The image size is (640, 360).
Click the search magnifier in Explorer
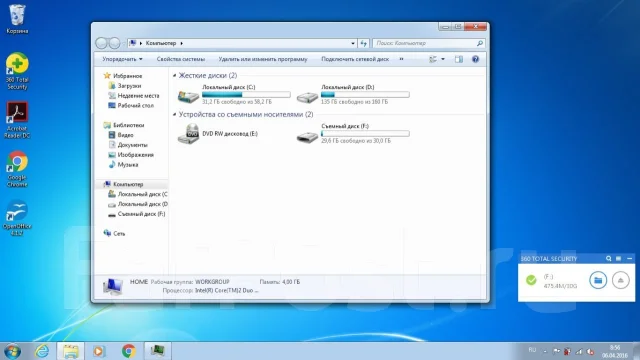pyautogui.click(x=480, y=43)
